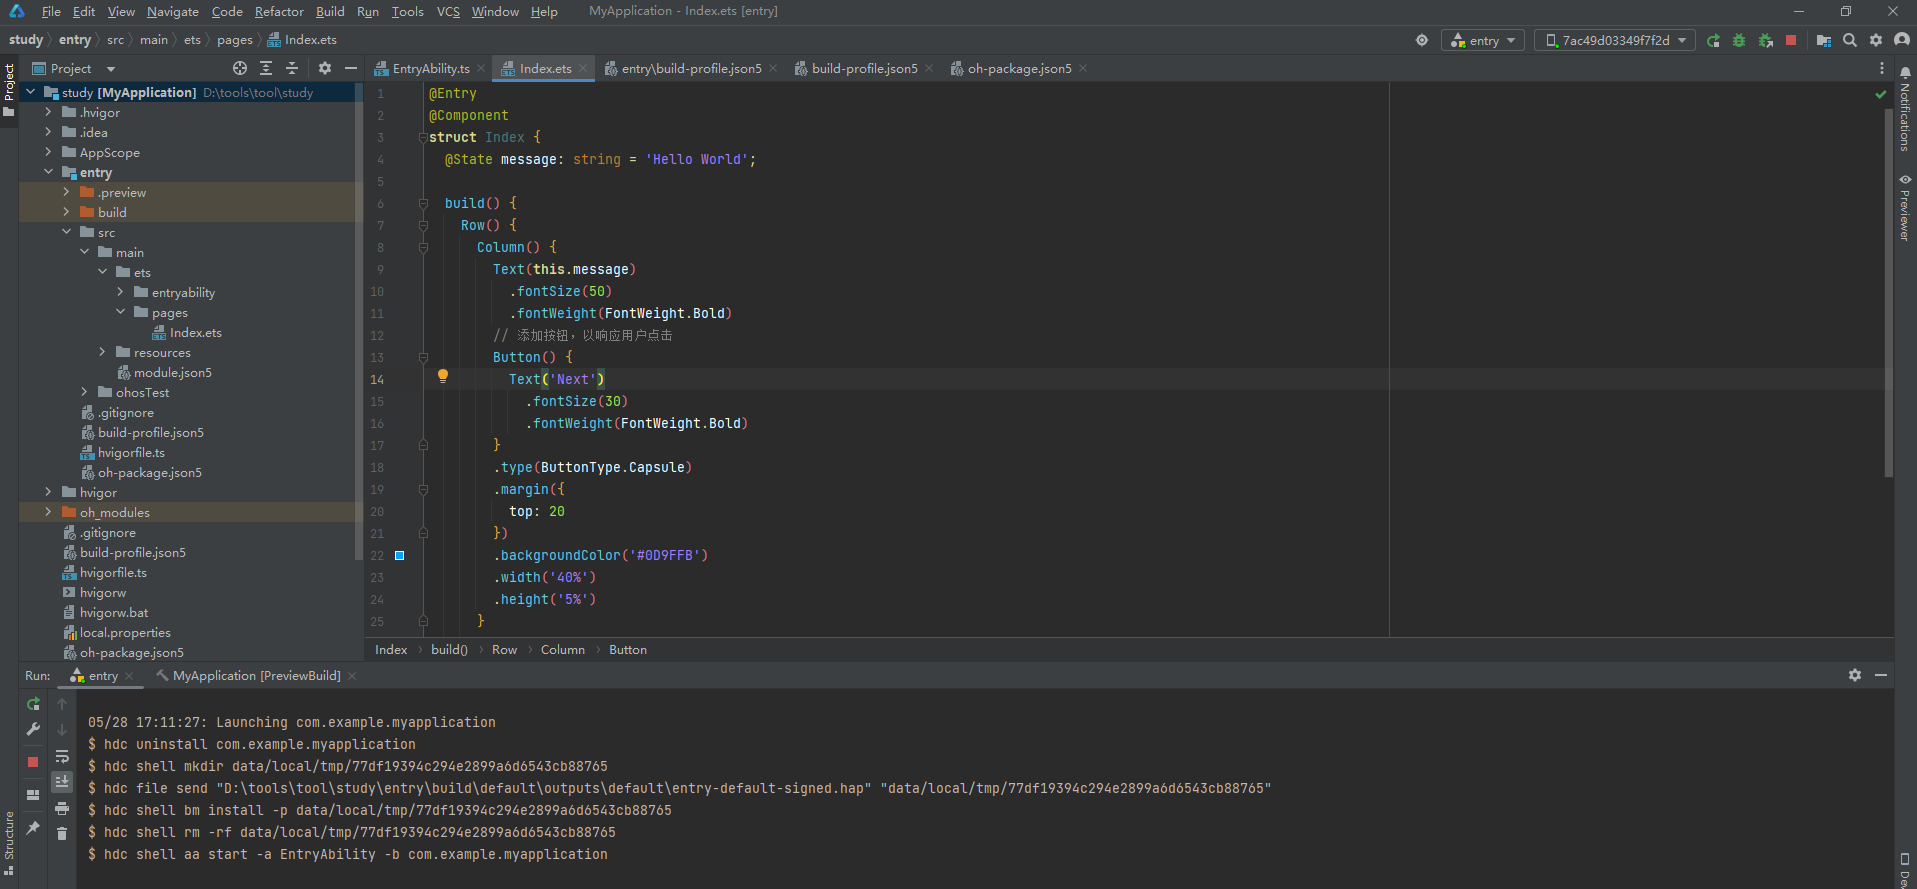1917x889 pixels.
Task: Open Search Everywhere magnifier
Action: point(1850,41)
